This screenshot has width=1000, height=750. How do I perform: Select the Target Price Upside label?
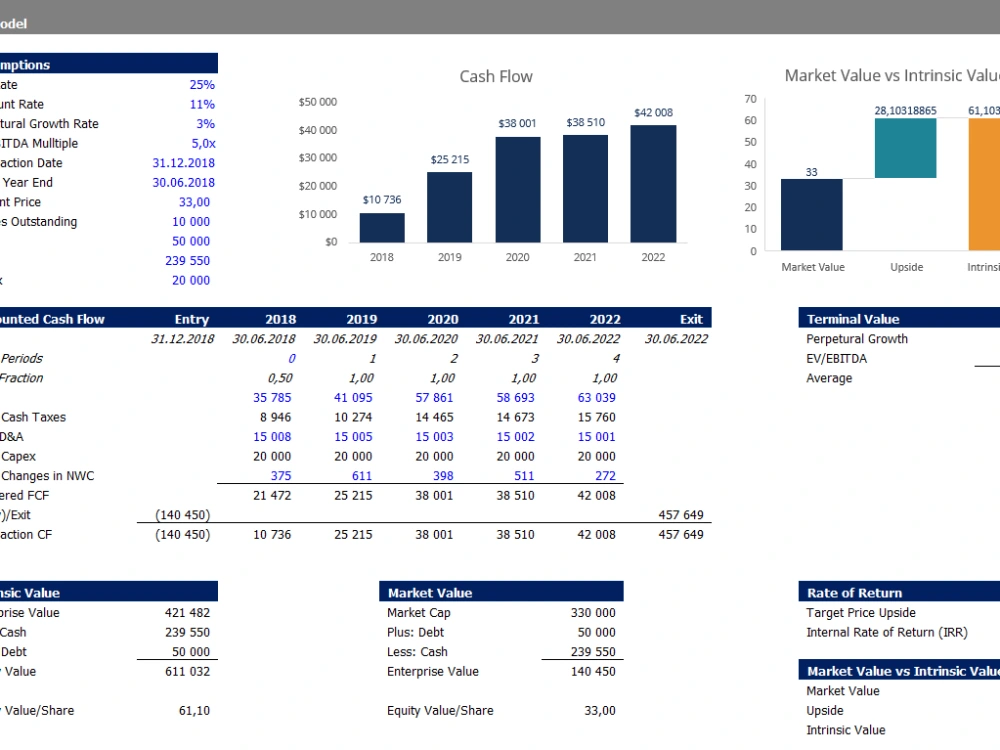(861, 613)
